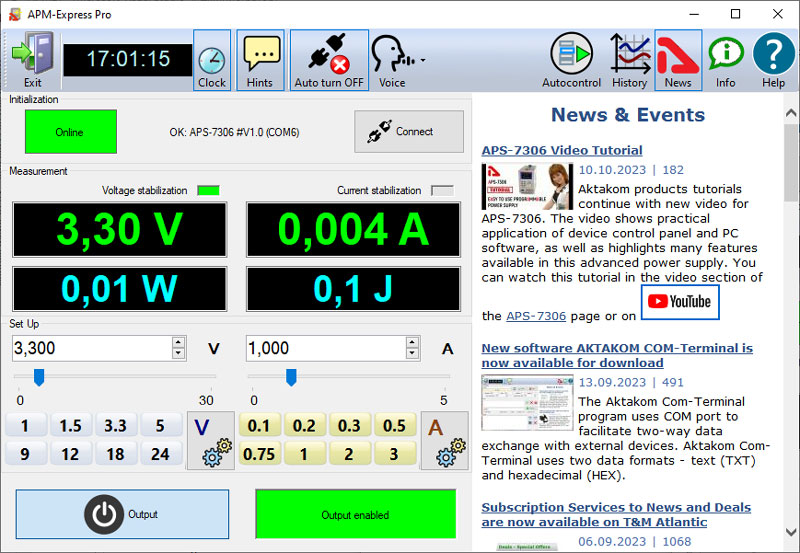Viewport: 800px width, 553px height.
Task: Select the 12 volt preset
Action: pos(70,454)
